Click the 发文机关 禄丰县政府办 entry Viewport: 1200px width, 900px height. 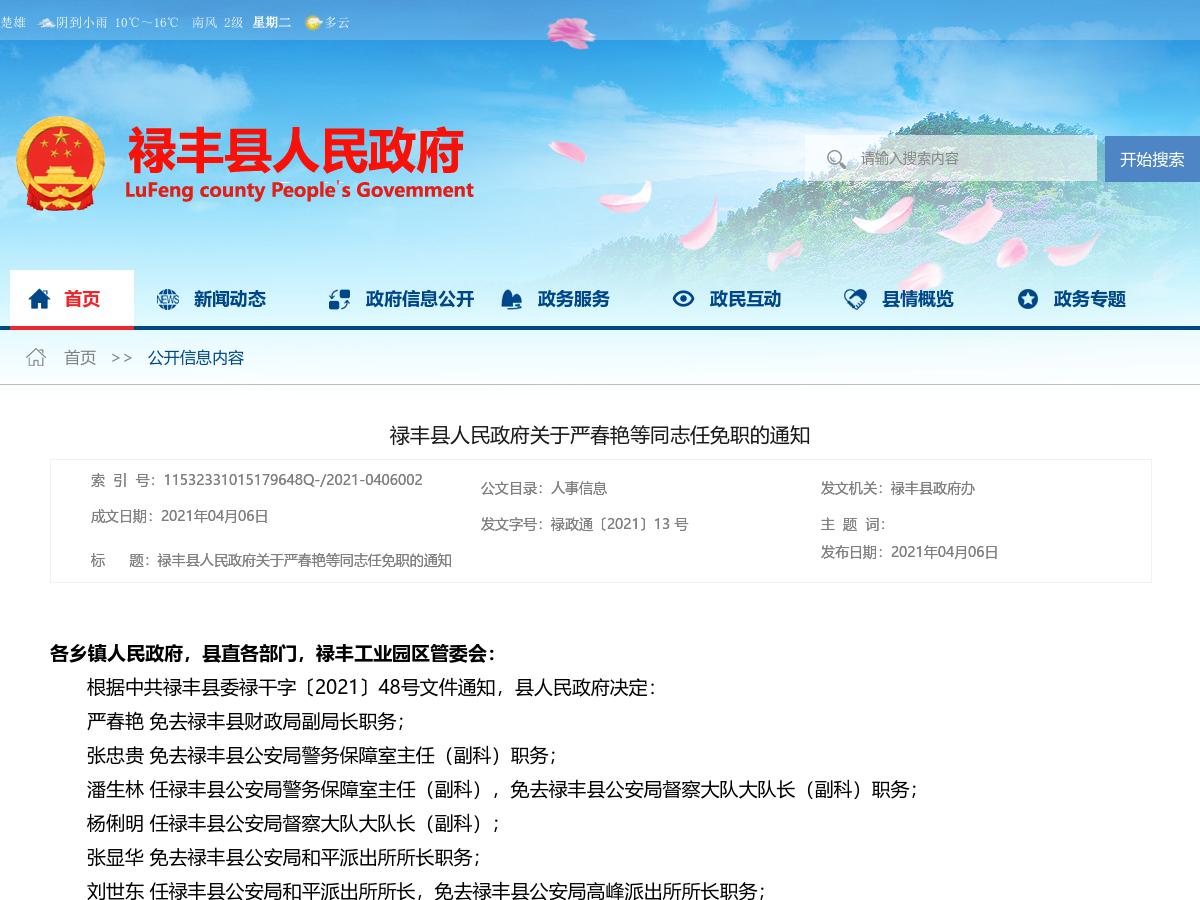coord(898,488)
